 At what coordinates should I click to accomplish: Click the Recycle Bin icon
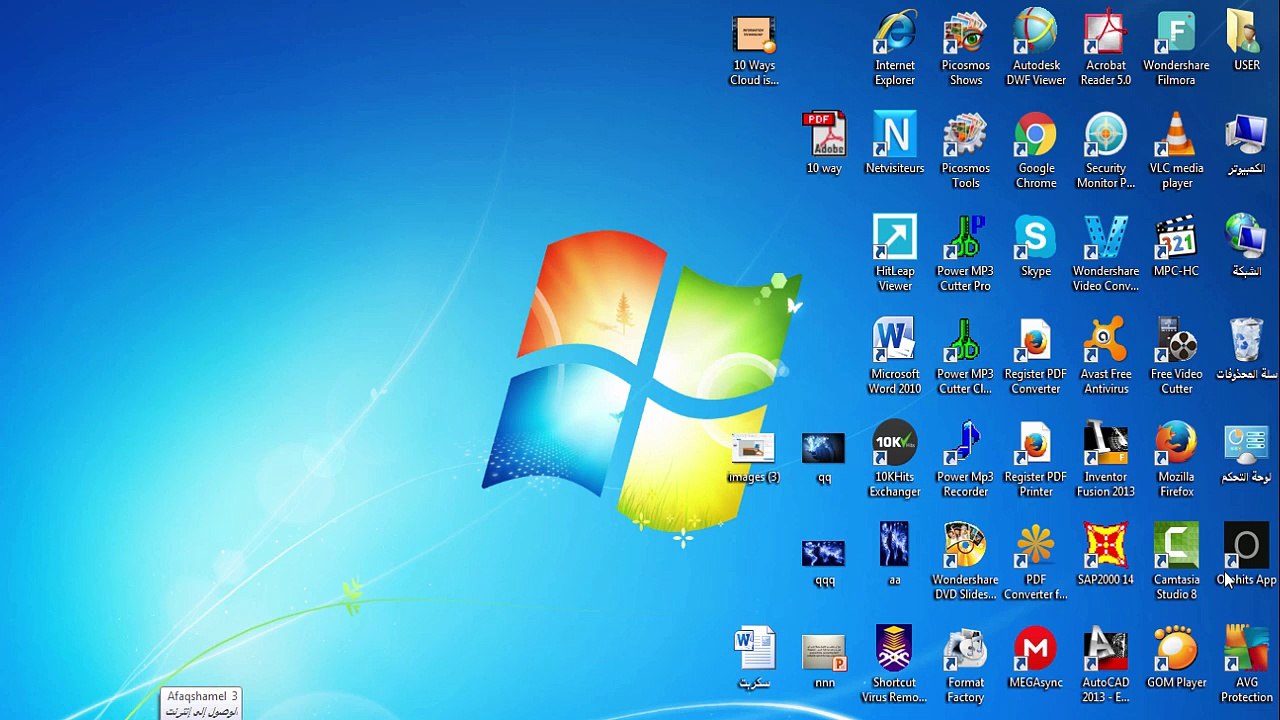[1247, 350]
